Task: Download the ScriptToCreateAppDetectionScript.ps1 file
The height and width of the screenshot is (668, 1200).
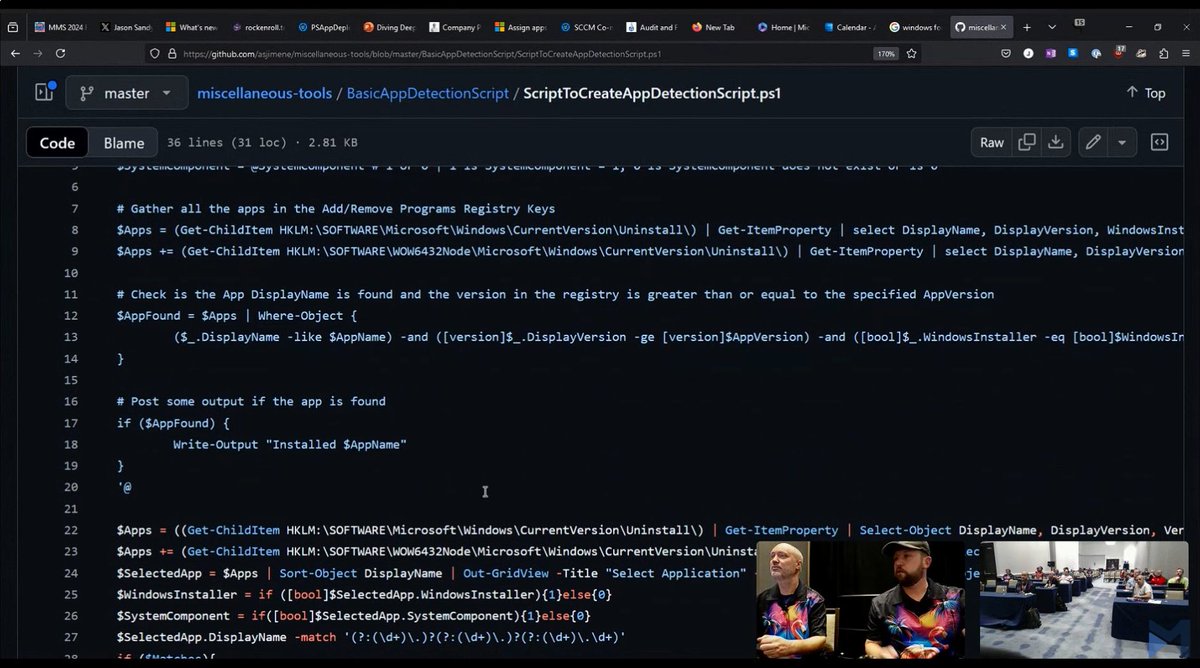Action: [1056, 142]
